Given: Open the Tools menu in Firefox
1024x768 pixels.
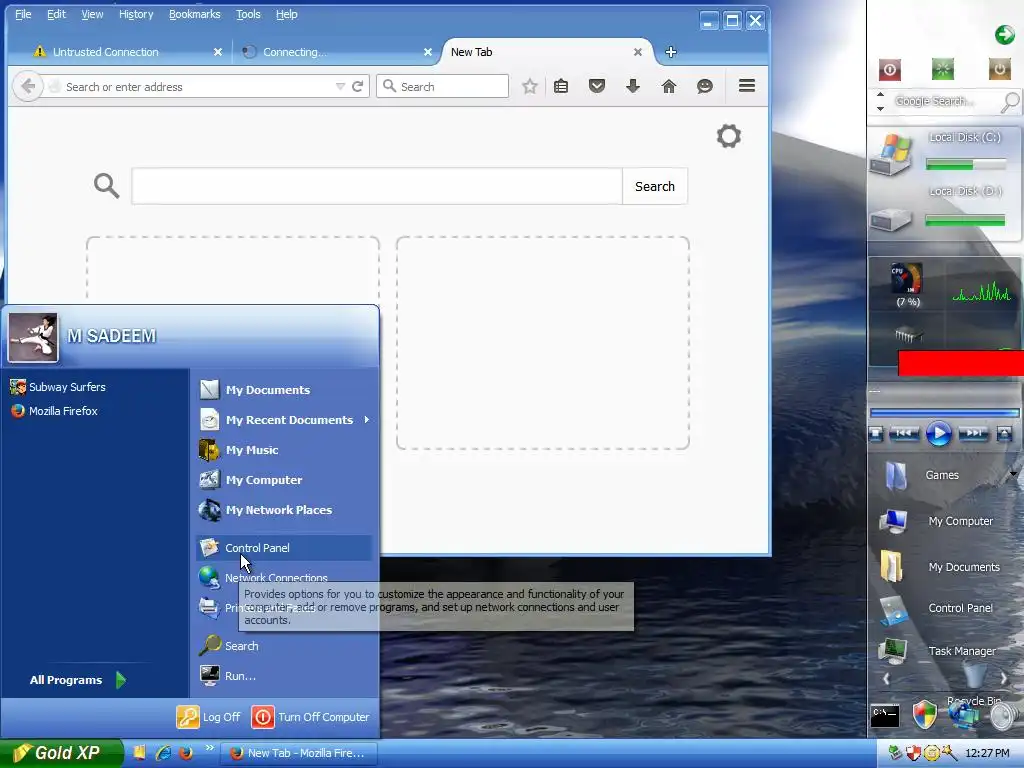Looking at the screenshot, I should pyautogui.click(x=248, y=14).
